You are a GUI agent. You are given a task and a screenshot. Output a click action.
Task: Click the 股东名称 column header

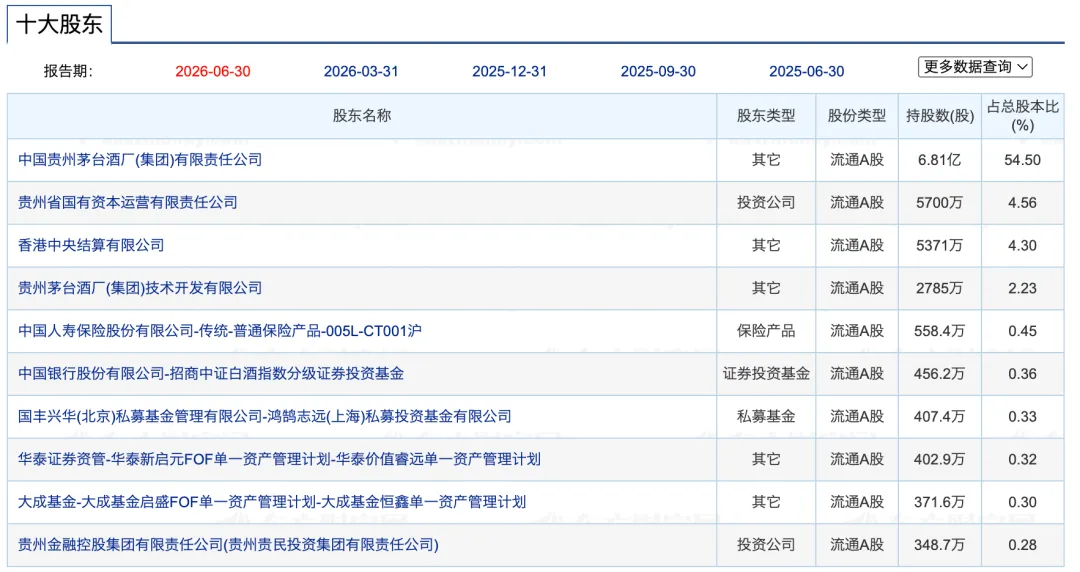[x=362, y=116]
